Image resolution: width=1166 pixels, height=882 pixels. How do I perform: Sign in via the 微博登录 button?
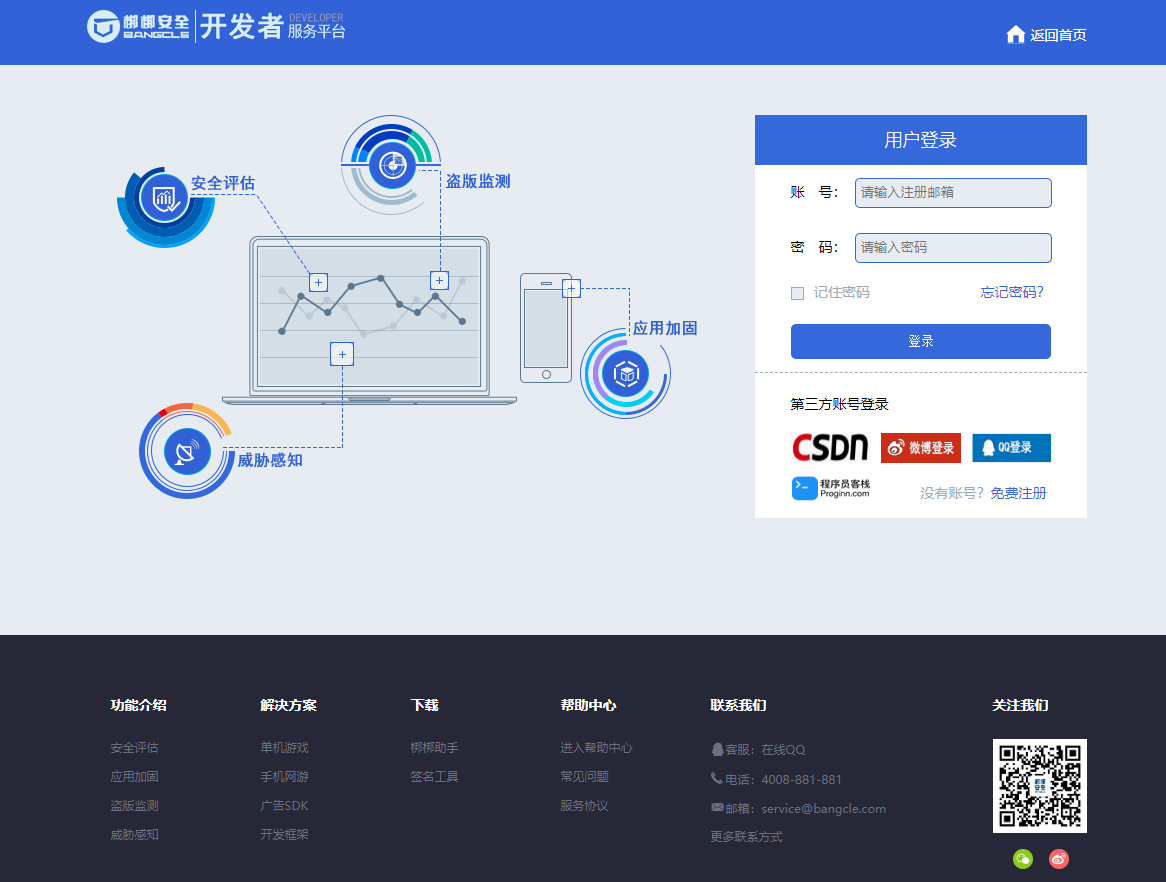click(920, 448)
